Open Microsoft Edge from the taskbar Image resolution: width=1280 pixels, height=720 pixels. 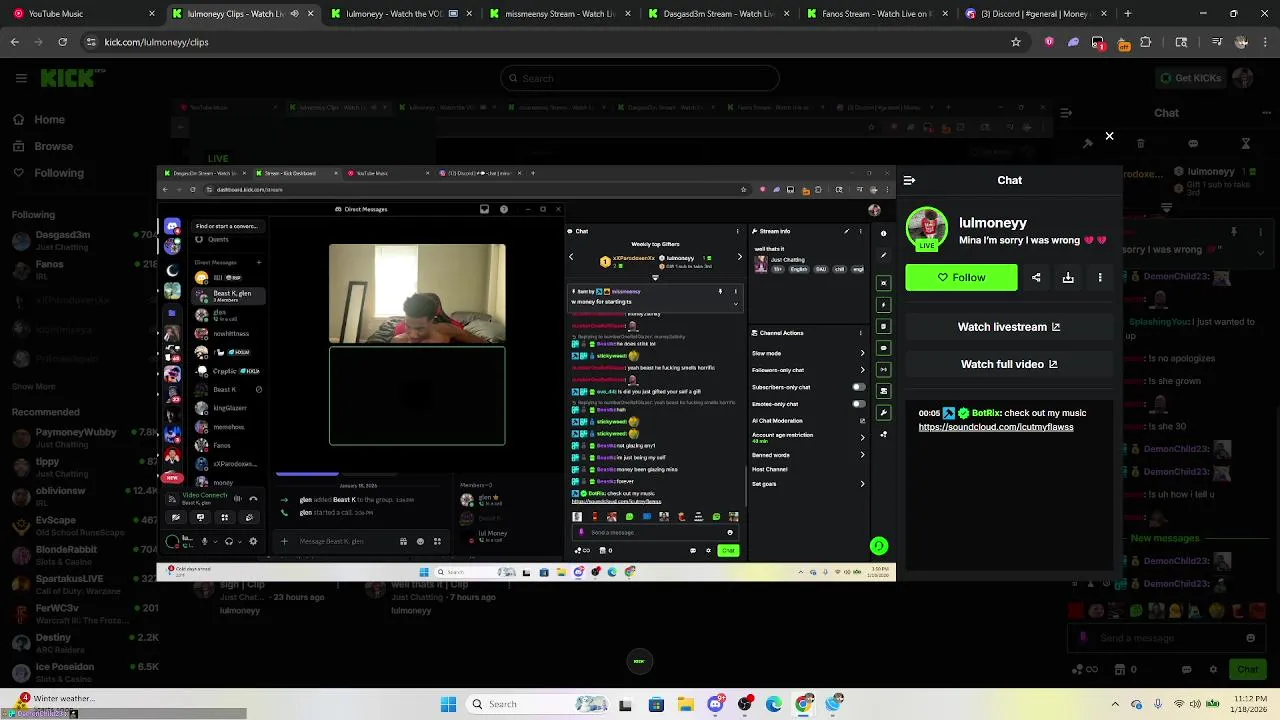coord(774,704)
